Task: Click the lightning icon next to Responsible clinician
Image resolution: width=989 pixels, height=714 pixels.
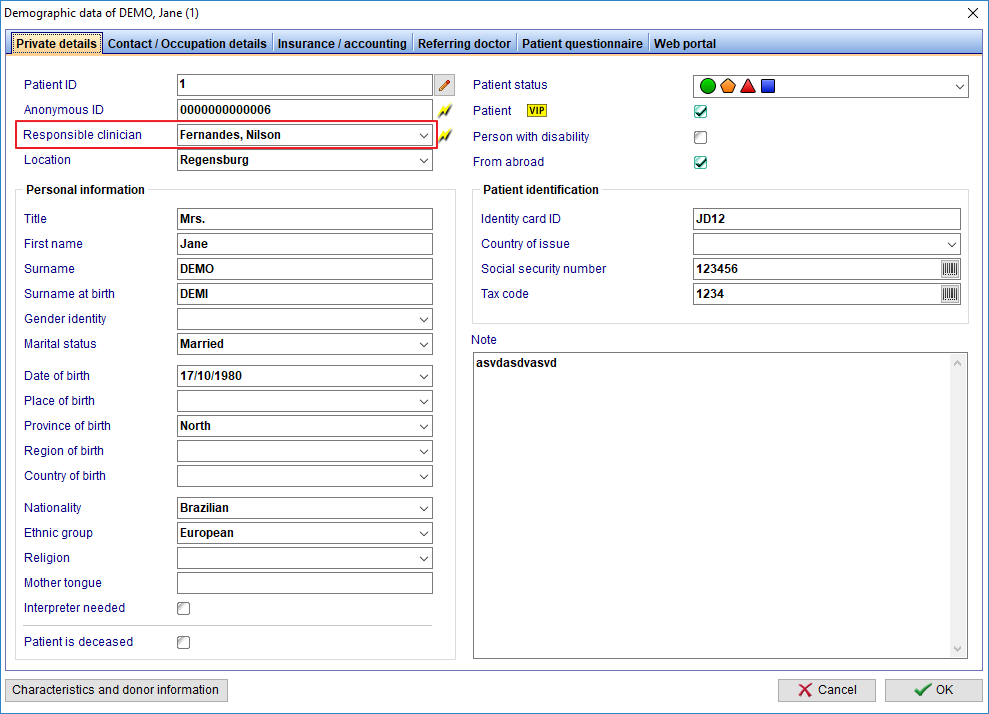Action: click(x=445, y=135)
